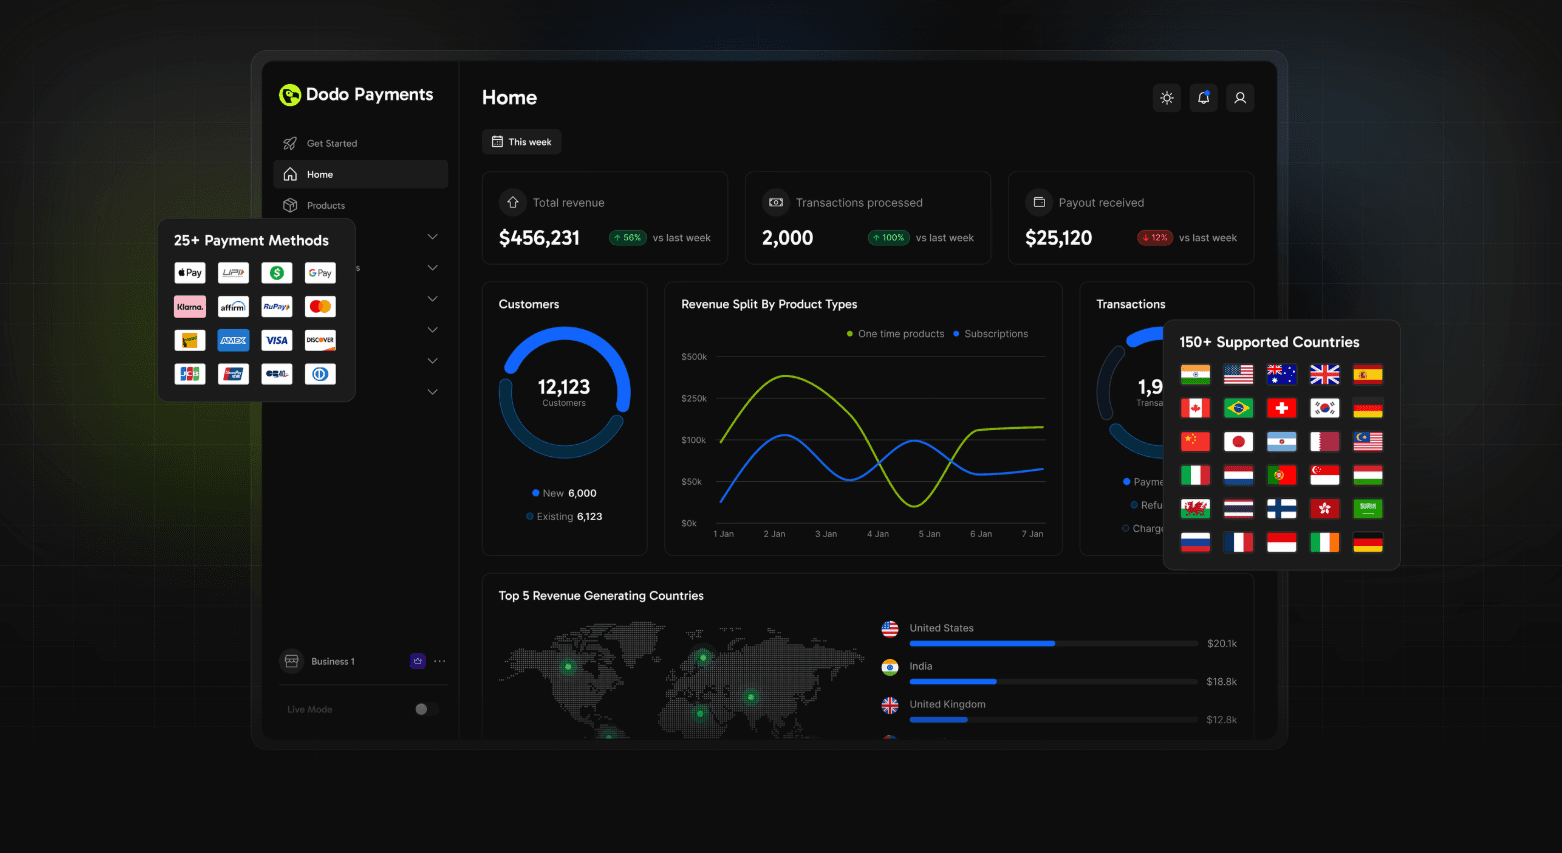
Task: Click the United States revenue progress bar
Action: (x=1053, y=644)
